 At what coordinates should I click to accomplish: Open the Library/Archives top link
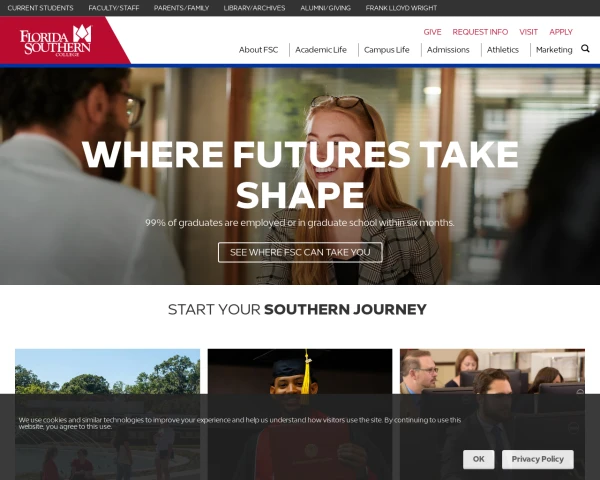click(x=254, y=8)
